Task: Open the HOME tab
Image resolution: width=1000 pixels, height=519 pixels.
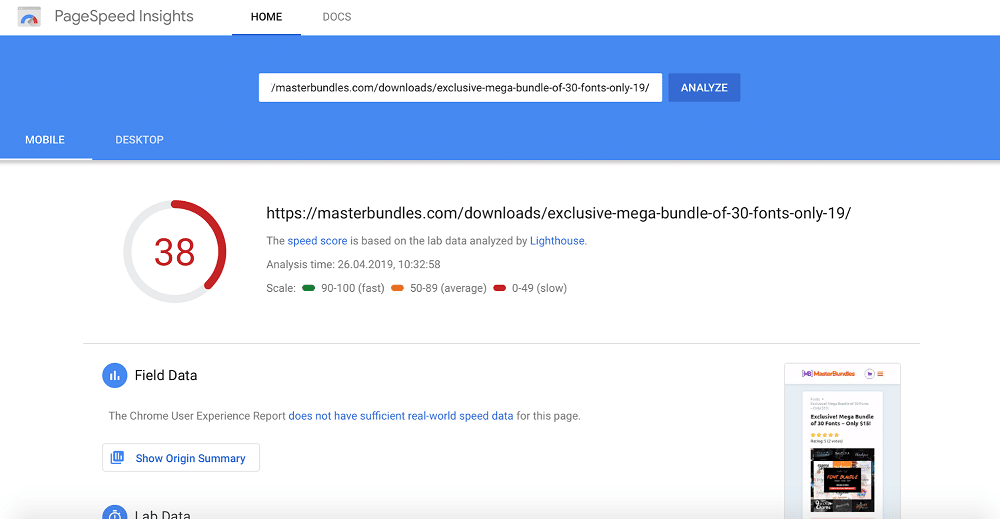Action: click(266, 17)
